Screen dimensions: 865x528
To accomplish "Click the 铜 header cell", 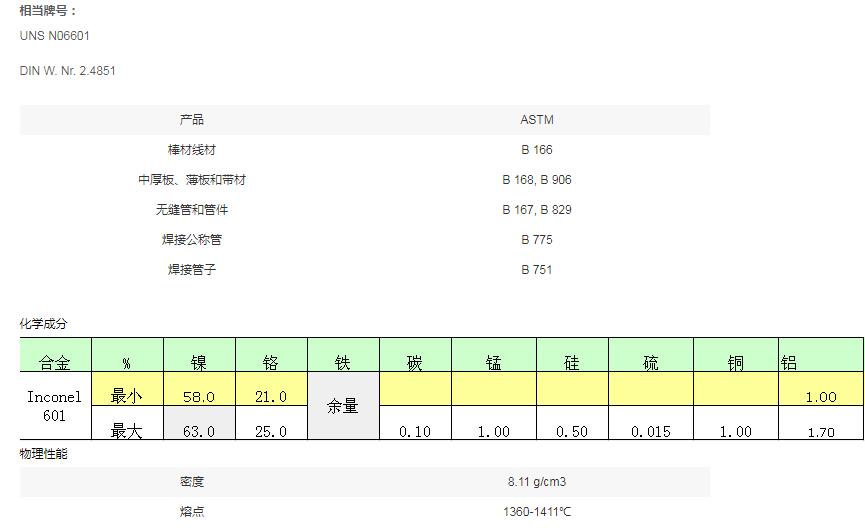I will [x=736, y=355].
